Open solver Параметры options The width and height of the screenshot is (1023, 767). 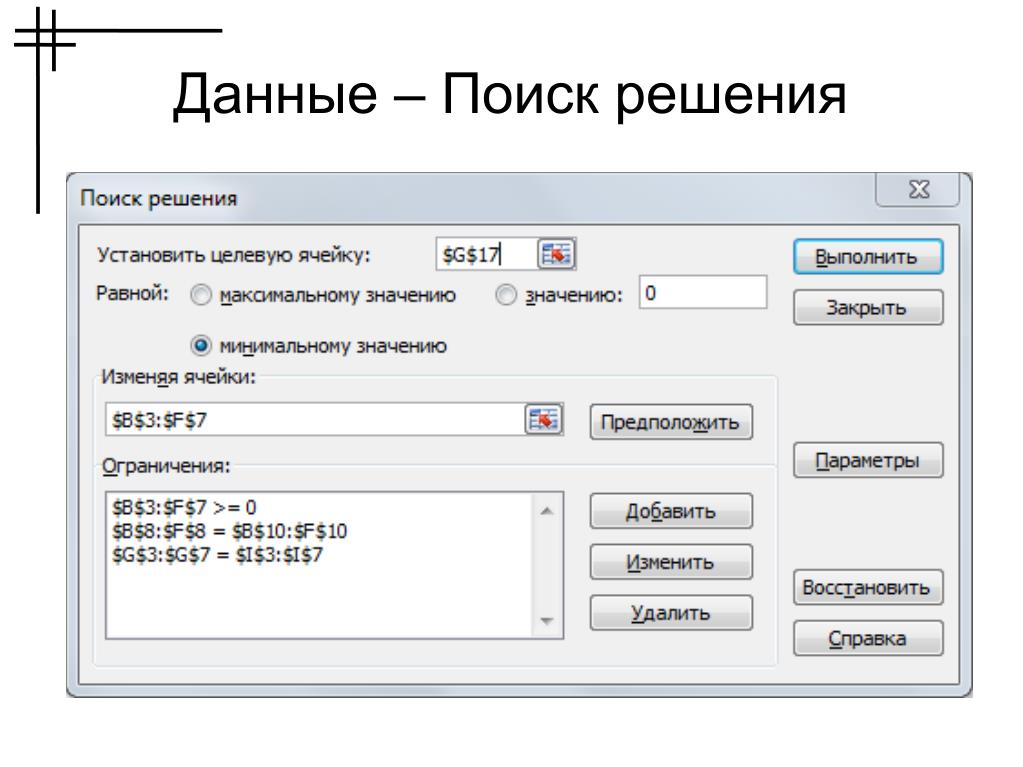pos(867,462)
